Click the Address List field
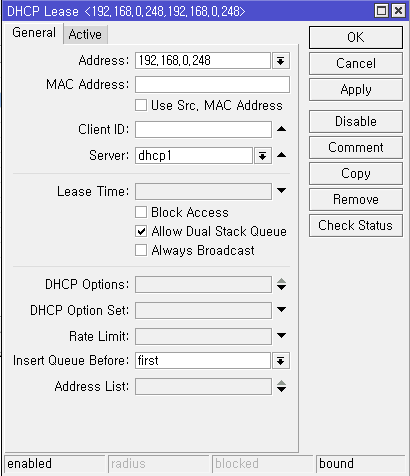Image resolution: width=410 pixels, height=476 pixels. pyautogui.click(x=203, y=387)
